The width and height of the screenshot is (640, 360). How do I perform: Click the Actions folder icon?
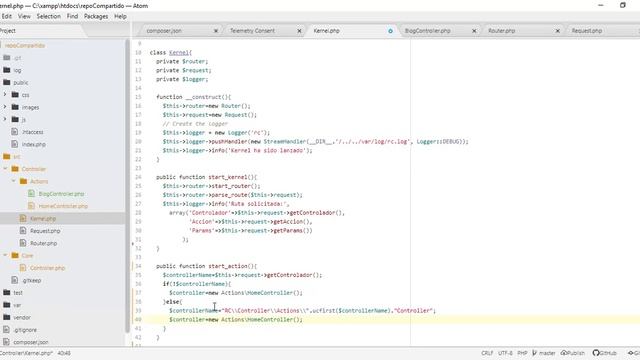pos(23,181)
